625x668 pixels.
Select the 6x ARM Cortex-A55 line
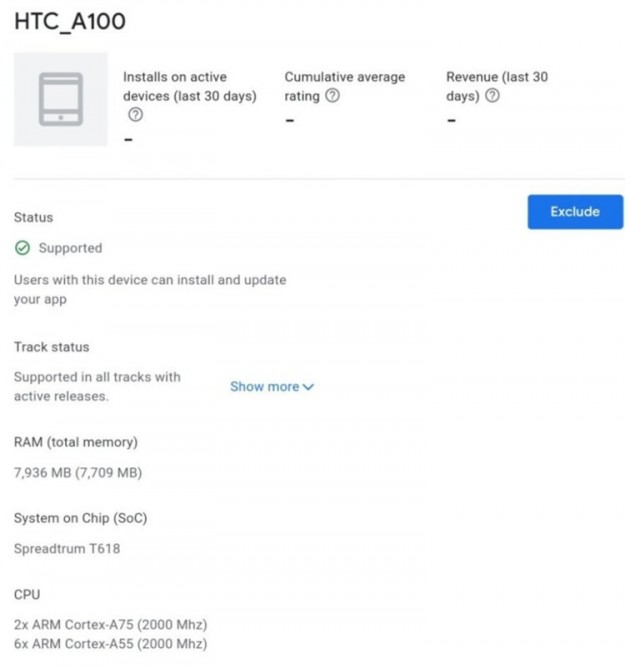[110, 643]
